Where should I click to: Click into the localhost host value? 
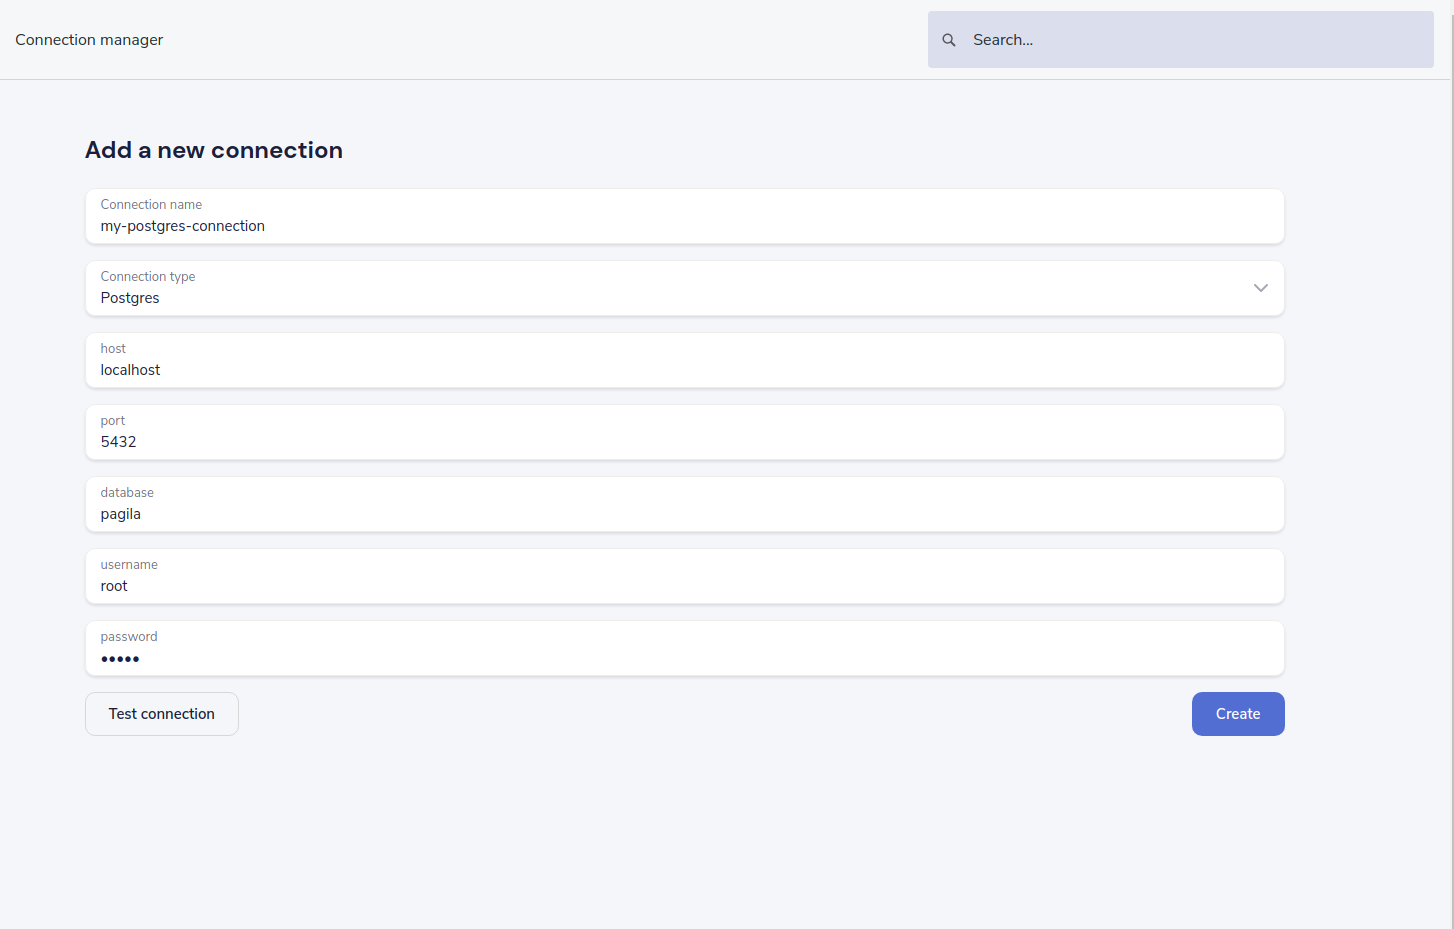click(131, 370)
